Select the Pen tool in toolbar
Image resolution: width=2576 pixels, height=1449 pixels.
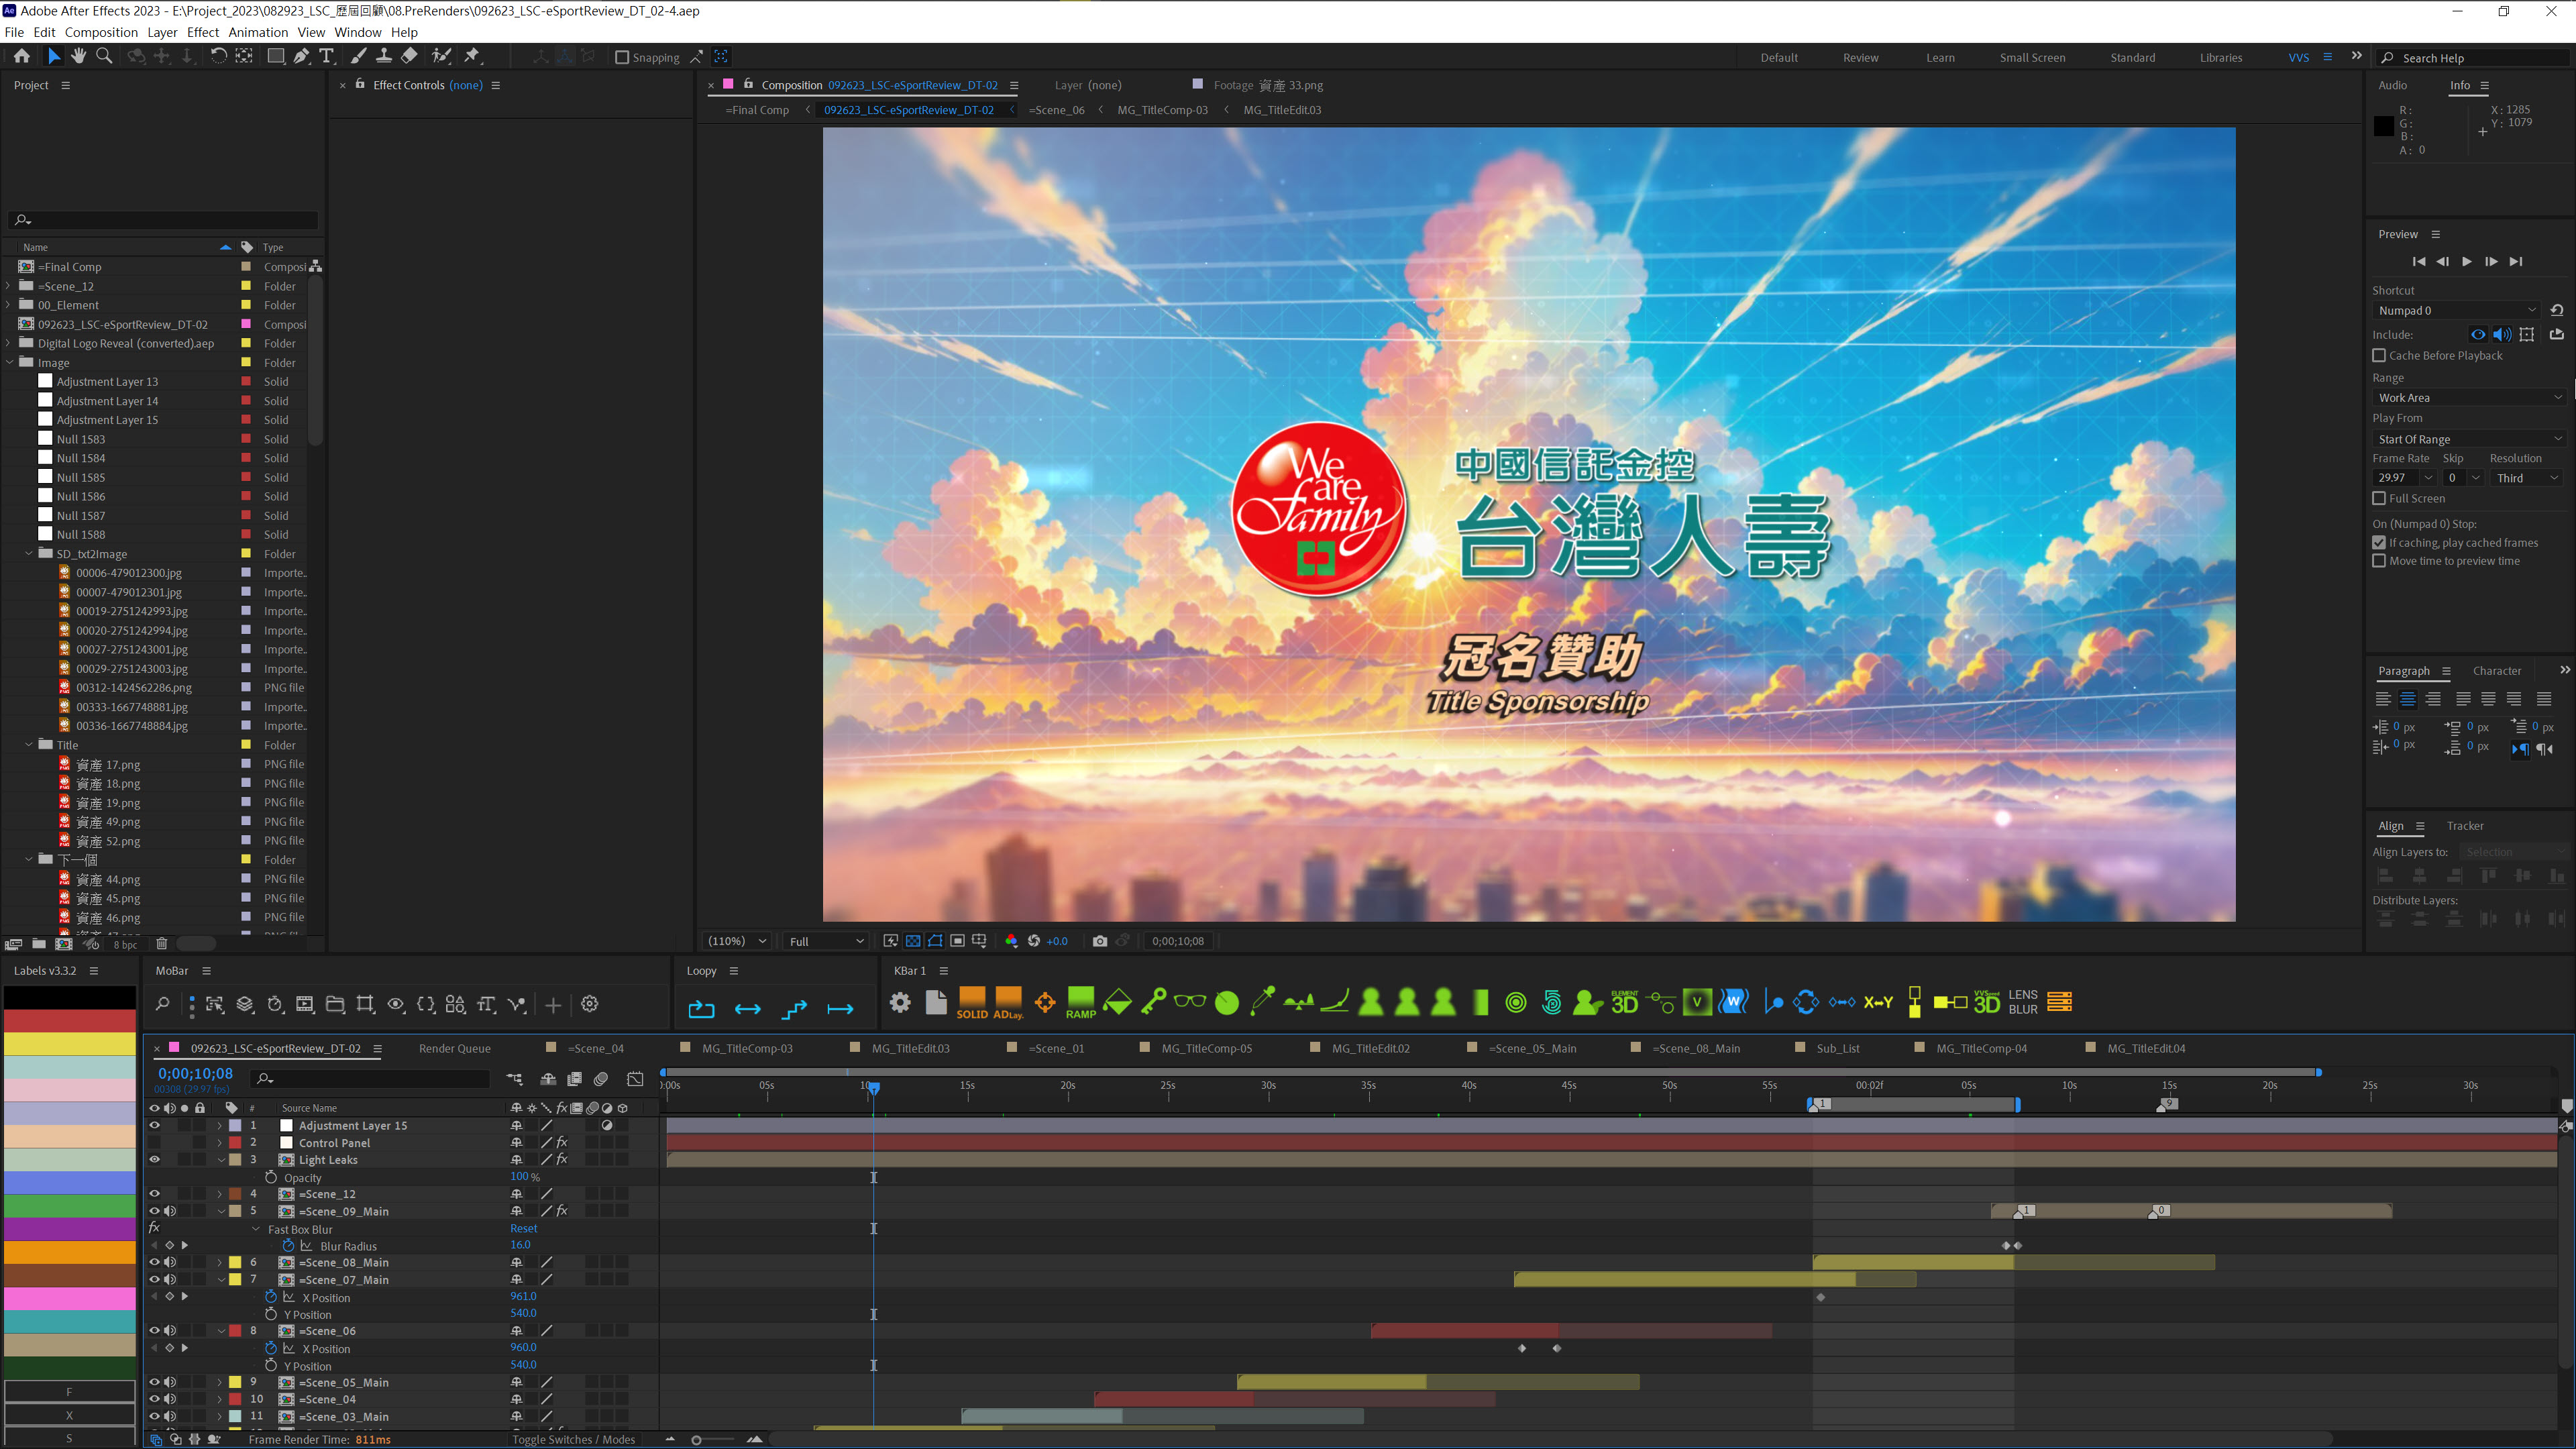click(x=301, y=57)
